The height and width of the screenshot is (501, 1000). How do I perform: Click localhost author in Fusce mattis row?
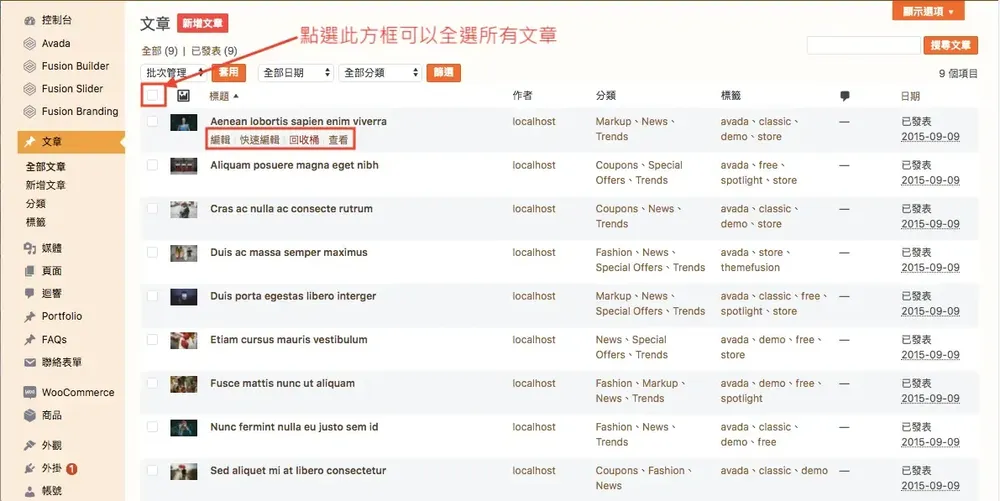[x=534, y=383]
